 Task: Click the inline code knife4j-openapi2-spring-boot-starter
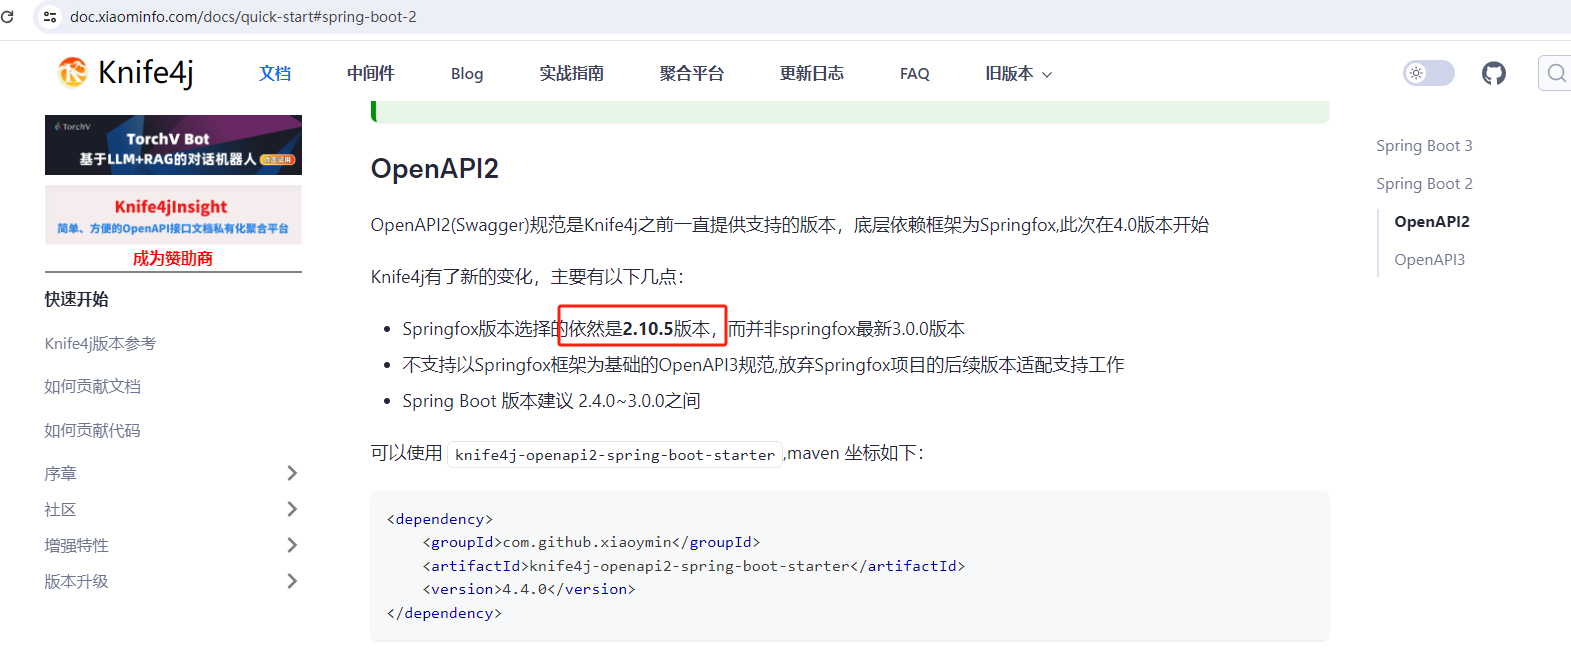tap(615, 454)
